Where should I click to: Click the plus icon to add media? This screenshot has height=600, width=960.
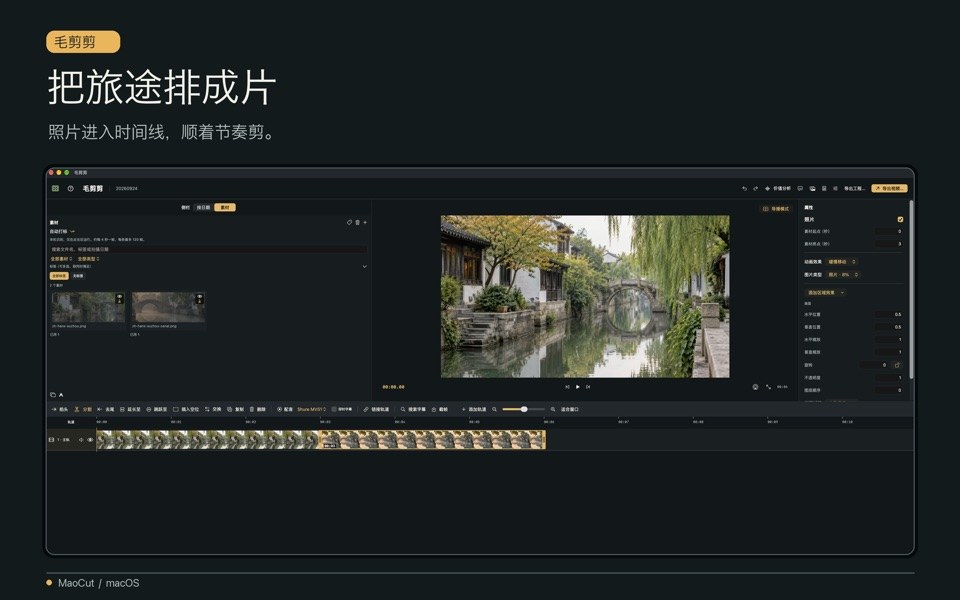pos(365,222)
